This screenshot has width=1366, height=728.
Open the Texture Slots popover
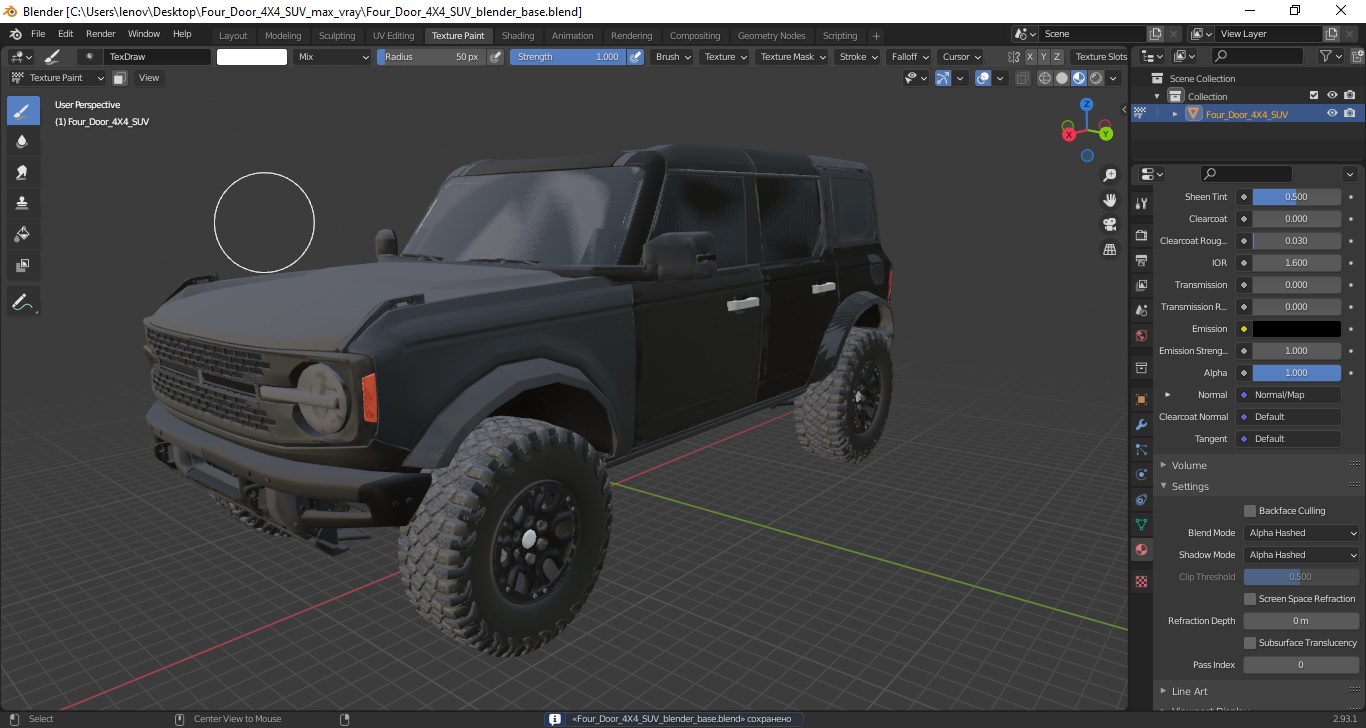[1101, 57]
